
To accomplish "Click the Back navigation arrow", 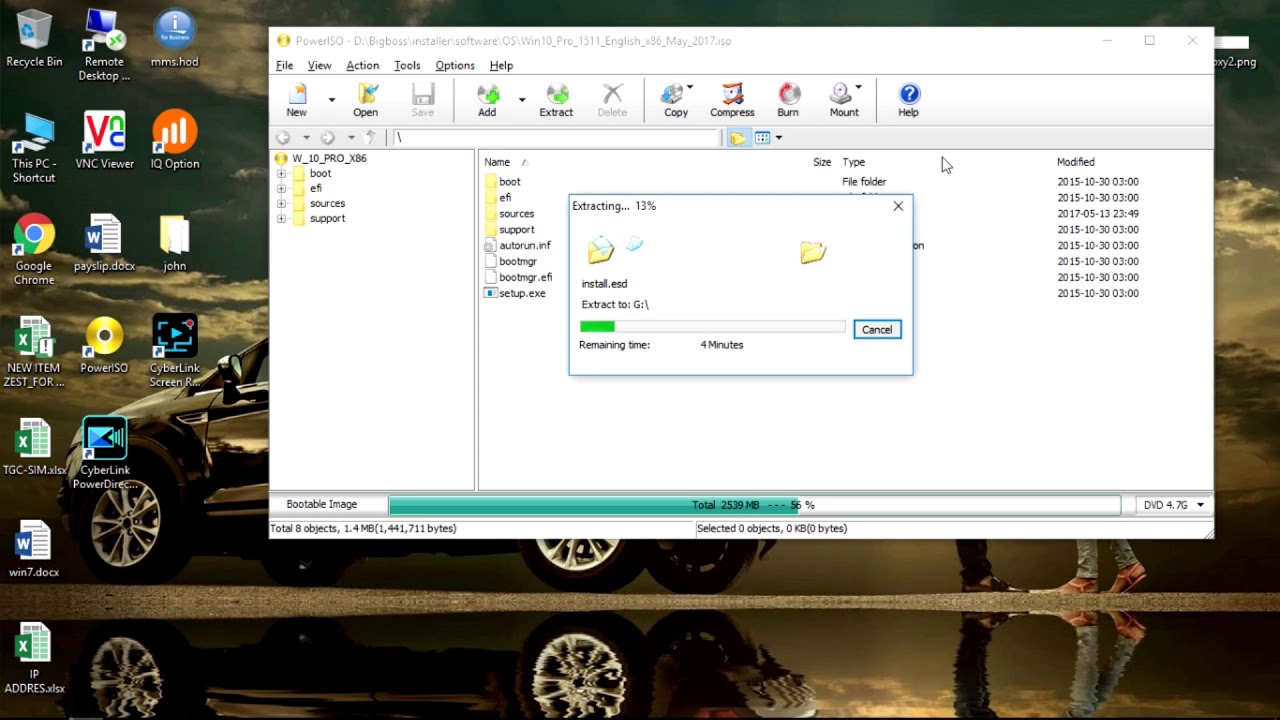I will point(284,137).
